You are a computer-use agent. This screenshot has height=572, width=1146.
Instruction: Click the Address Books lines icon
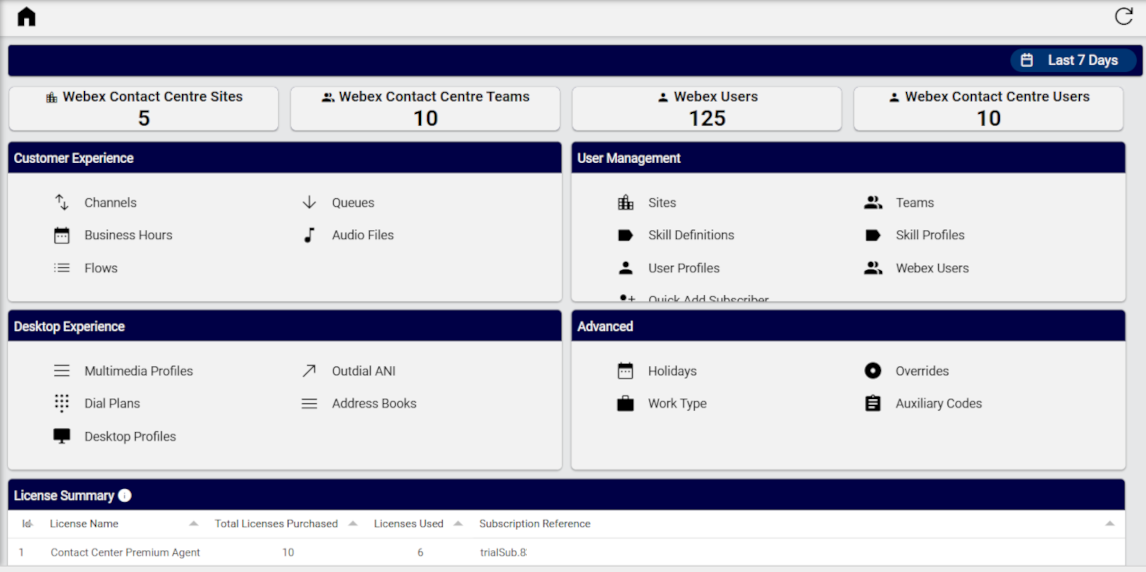tap(309, 403)
